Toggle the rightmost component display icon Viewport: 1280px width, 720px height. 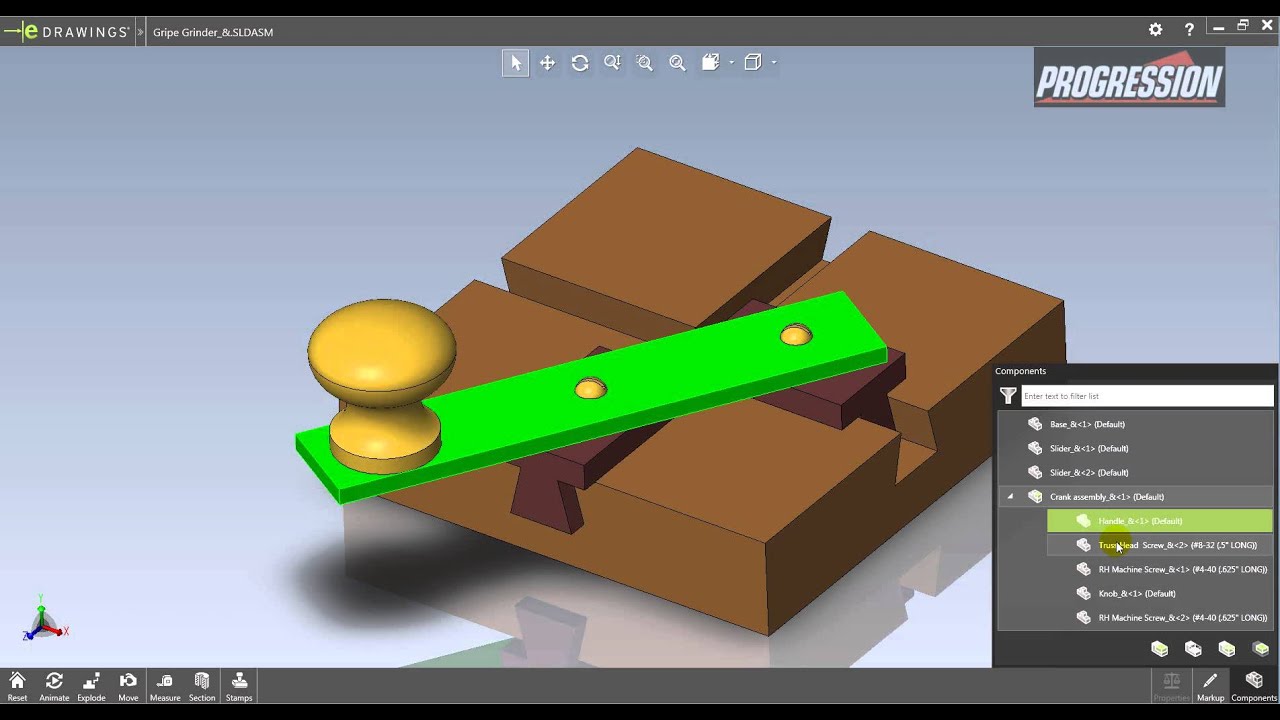pos(1261,649)
